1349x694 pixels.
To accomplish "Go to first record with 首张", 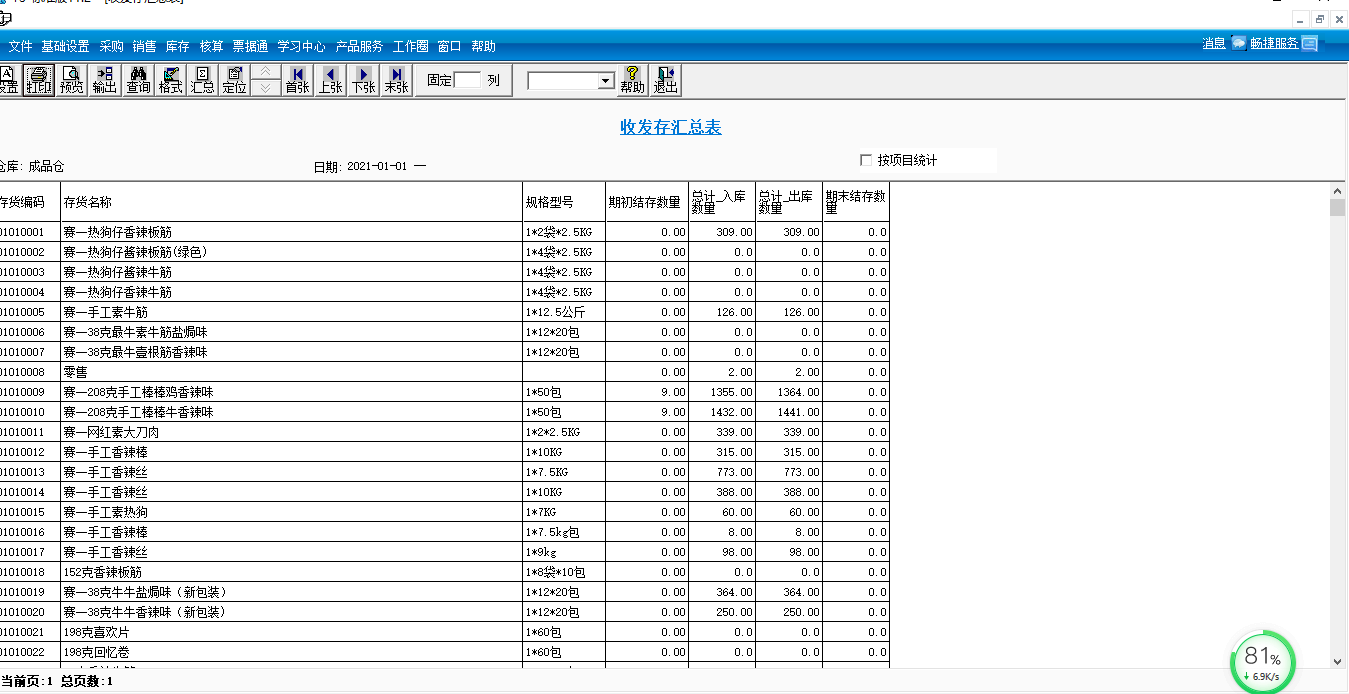I will tap(298, 80).
